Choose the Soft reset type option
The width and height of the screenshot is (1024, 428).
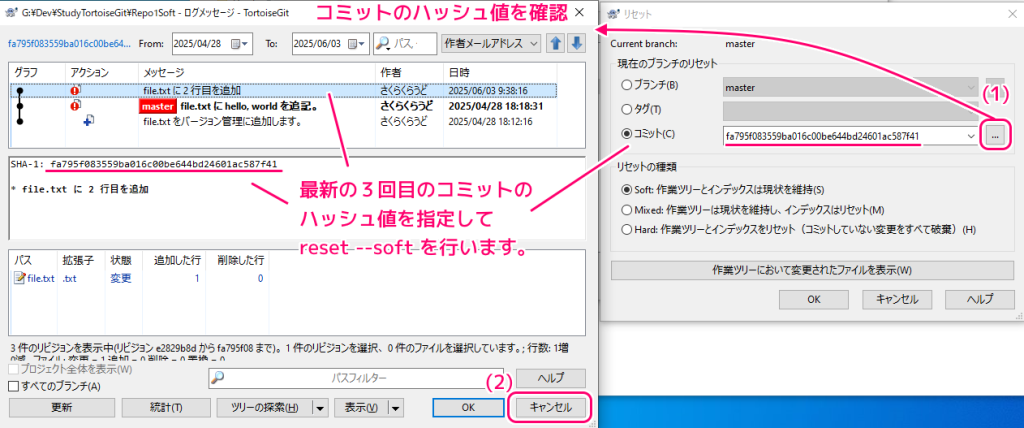(x=627, y=189)
